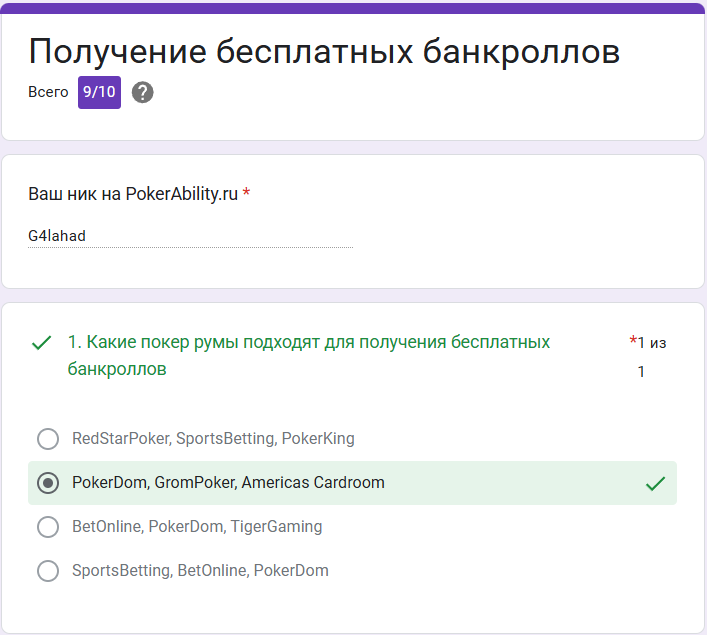Click the Ваш ник на PokerAbility.ru label
The width and height of the screenshot is (707, 635).
coord(133,194)
